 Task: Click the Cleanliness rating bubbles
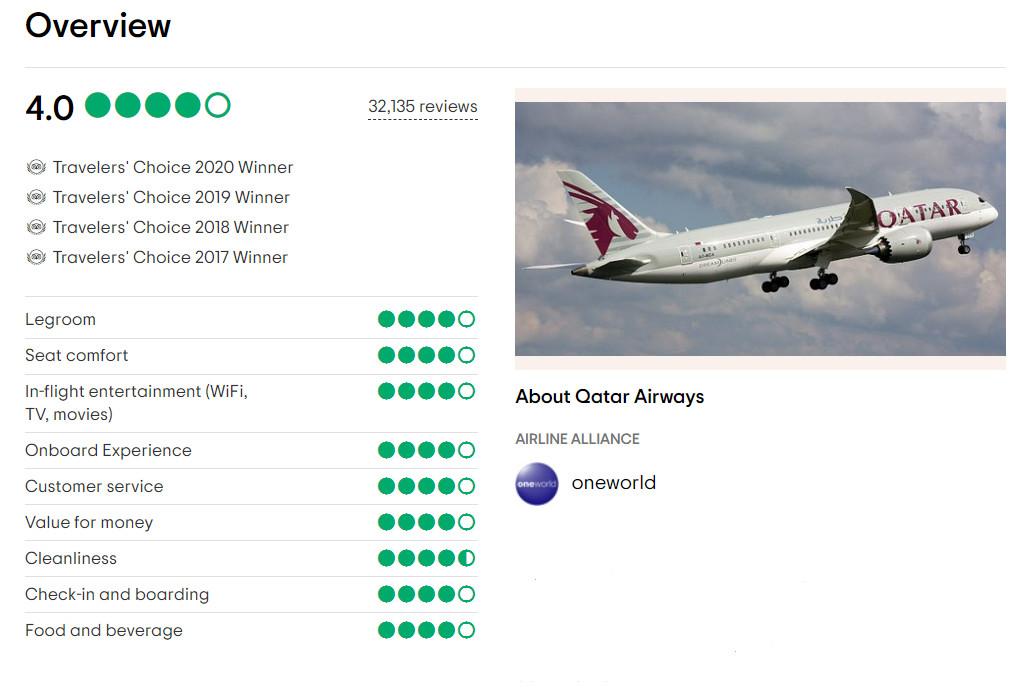[426, 558]
